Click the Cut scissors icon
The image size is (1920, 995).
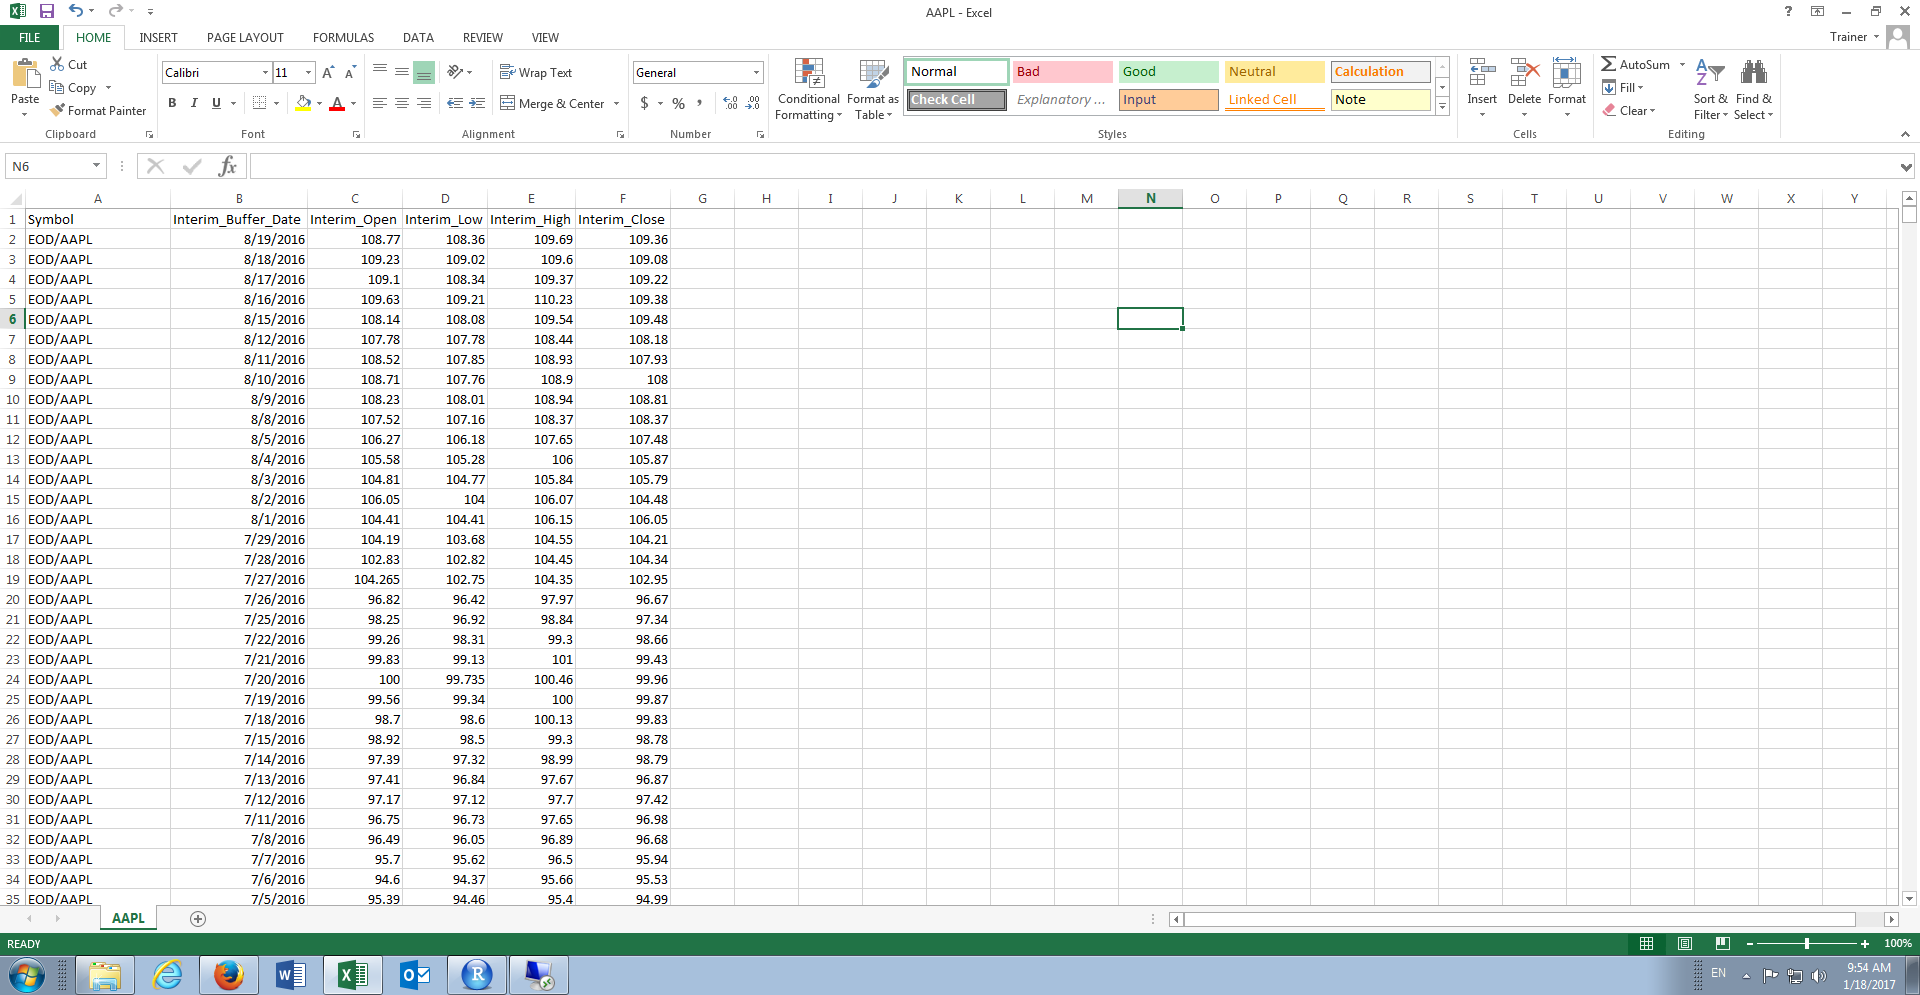(58, 64)
